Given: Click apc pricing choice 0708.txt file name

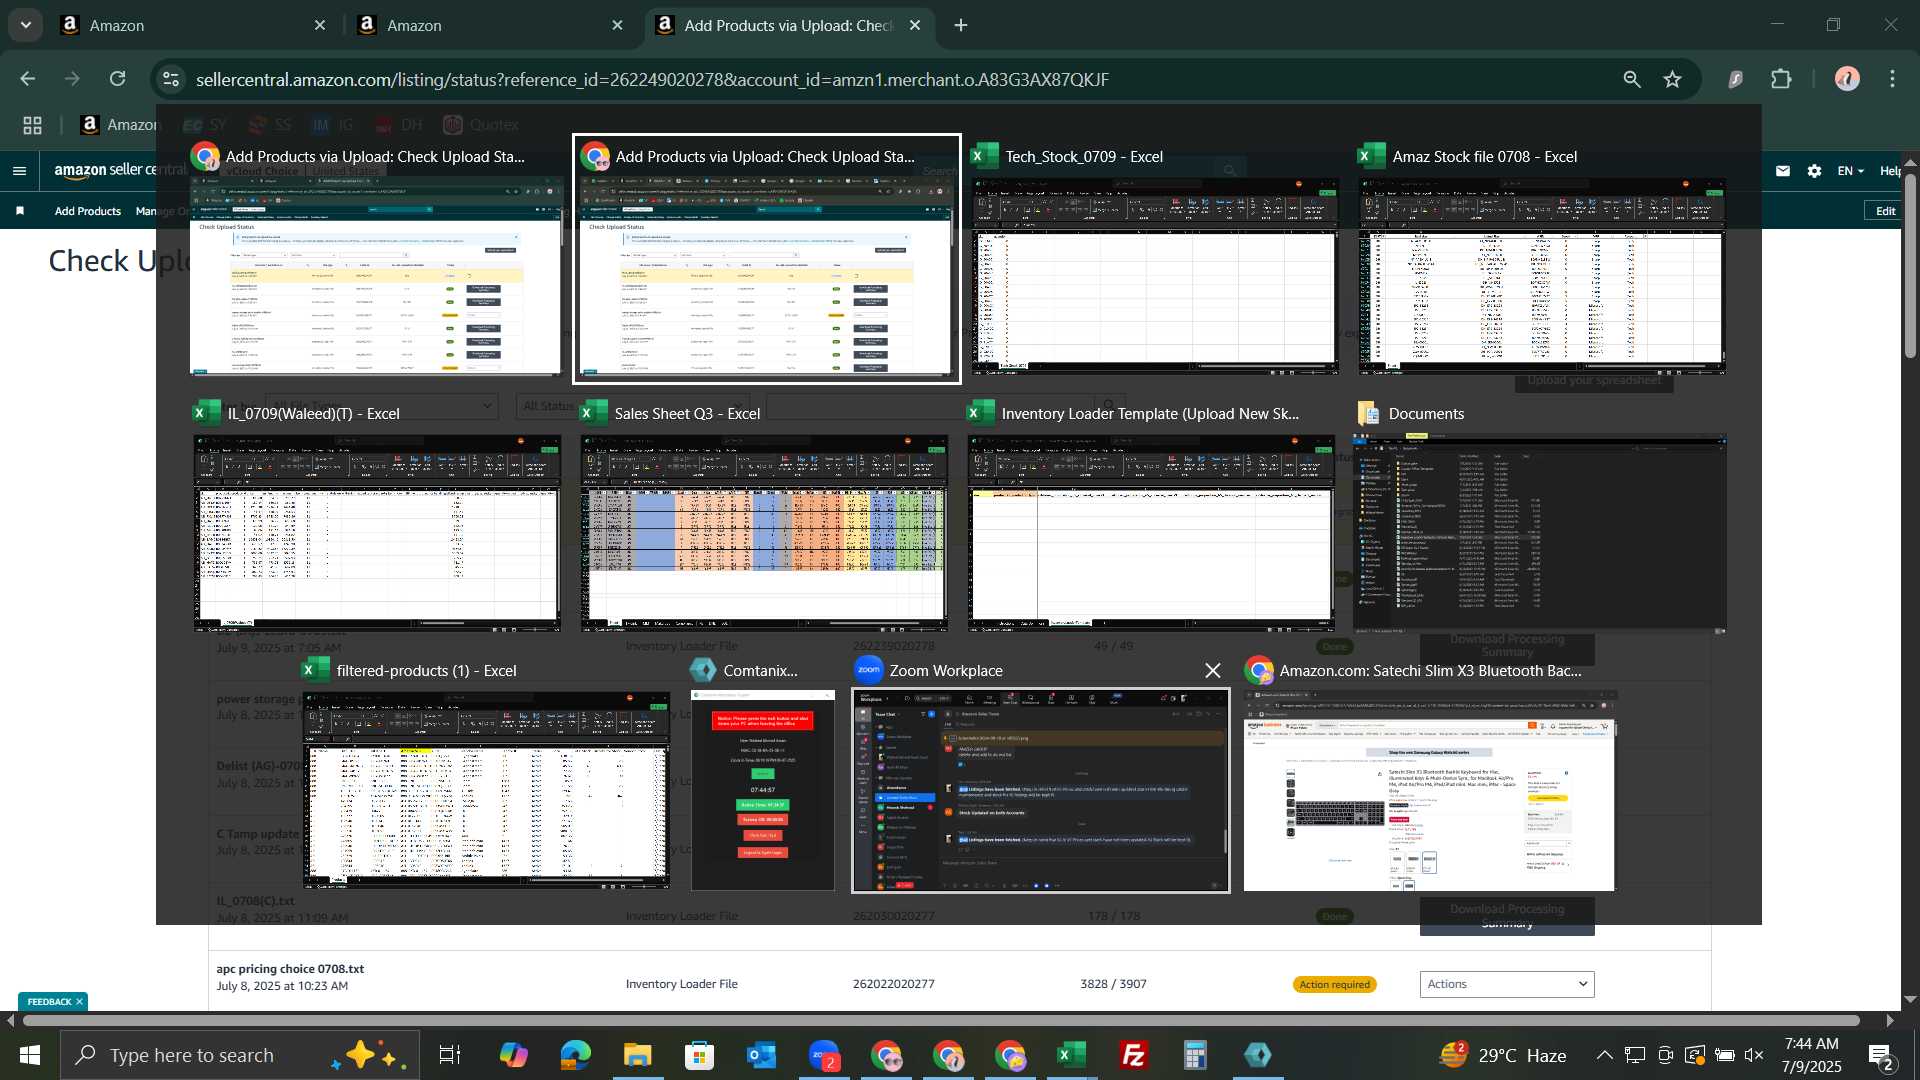Looking at the screenshot, I should coord(290,969).
